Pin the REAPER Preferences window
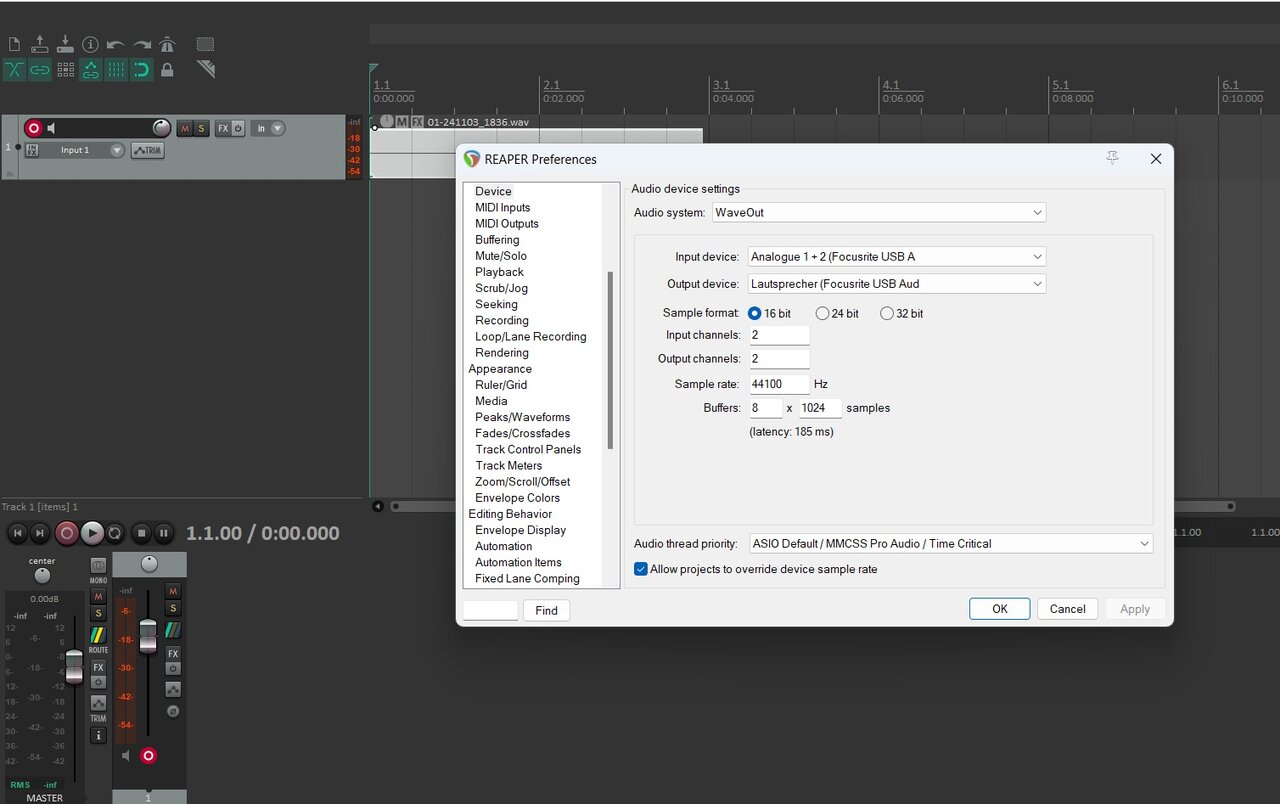 (x=1112, y=158)
